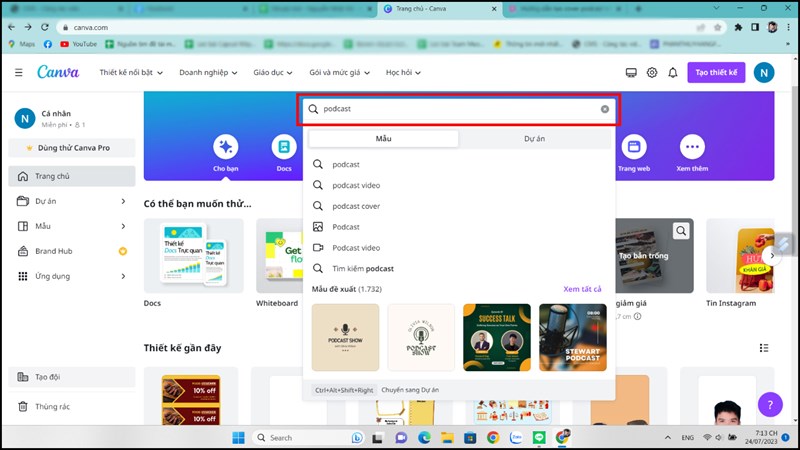This screenshot has width=800, height=450.
Task: Expand Thiết kế nổi bật menu
Action: (x=131, y=72)
